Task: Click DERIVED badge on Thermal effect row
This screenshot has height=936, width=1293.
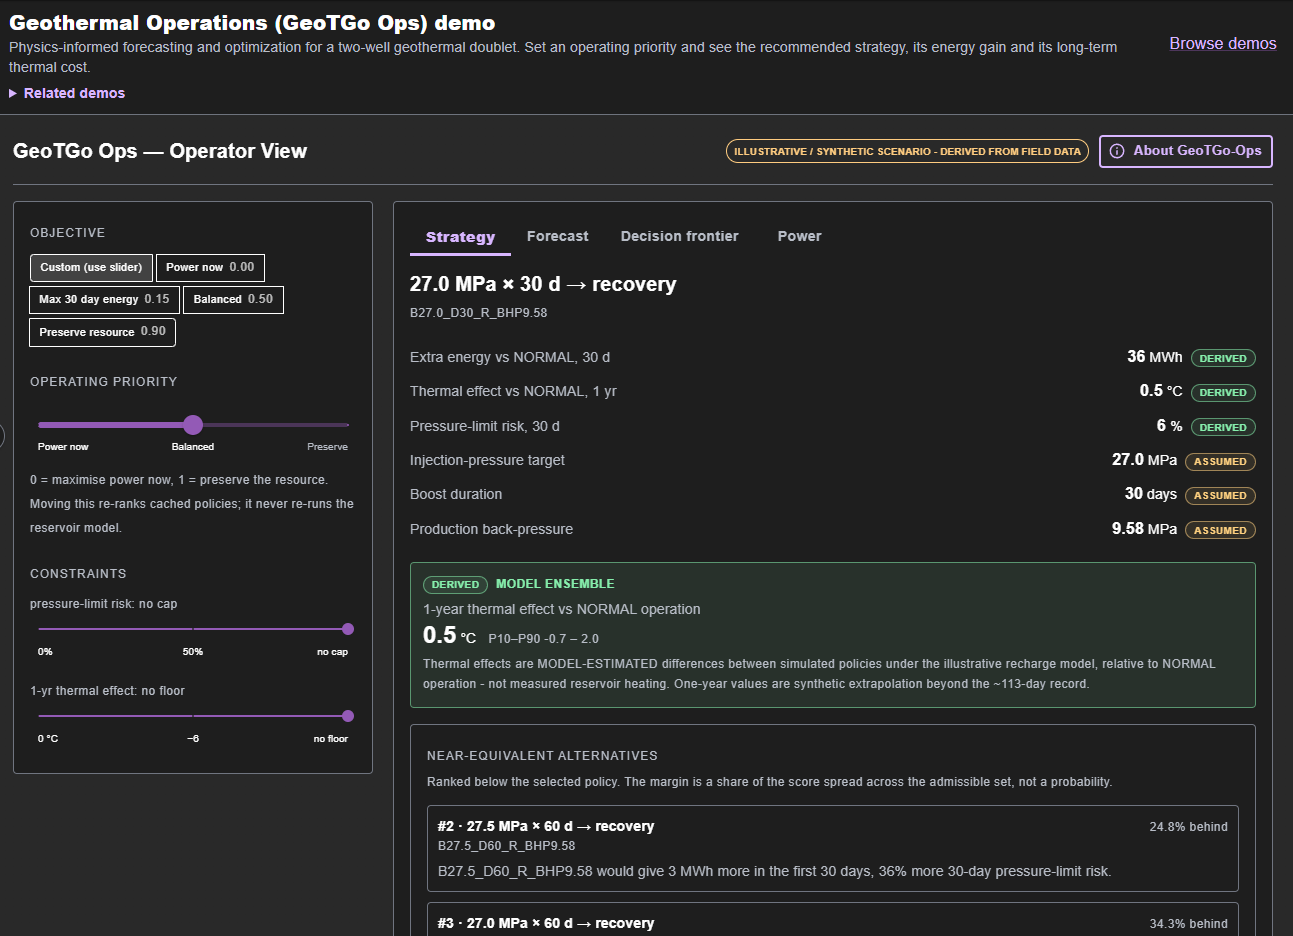Action: click(1223, 393)
